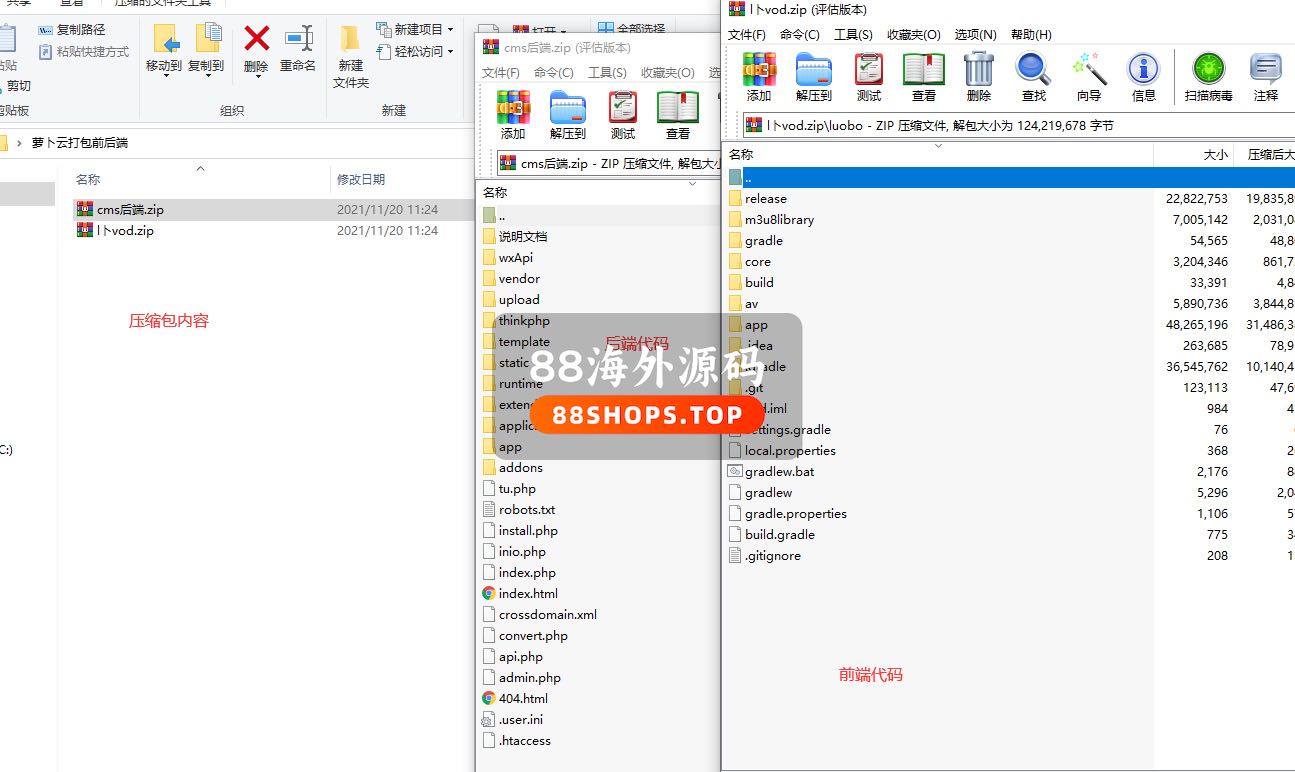The width and height of the screenshot is (1295, 772).
Task: Show archive Info icon
Action: [1143, 77]
